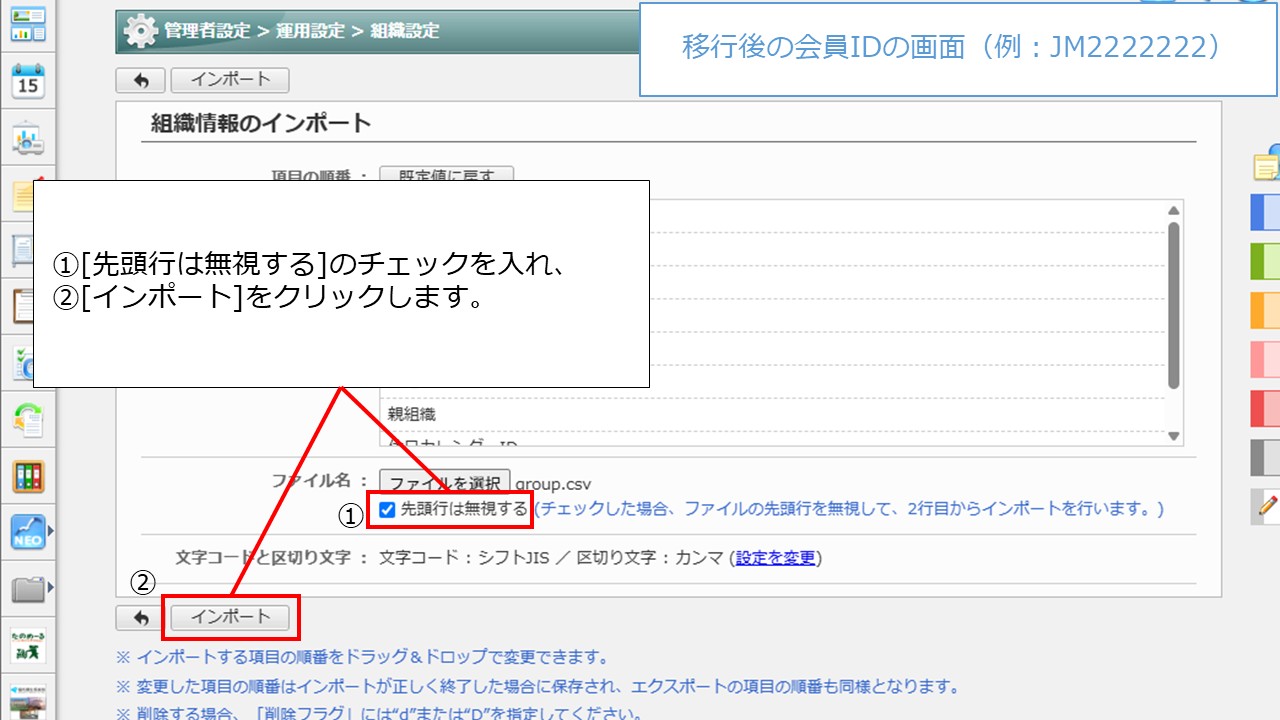Click the bottom インポート button
This screenshot has width=1280, height=720.
click(x=230, y=617)
